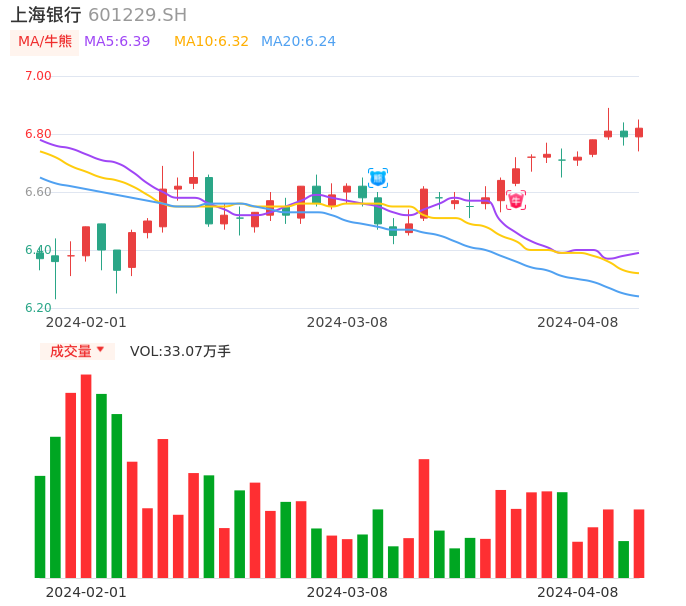Viewport: 686px width, 606px height.
Task: Click the first green volume bar on left
Action: pos(40,527)
